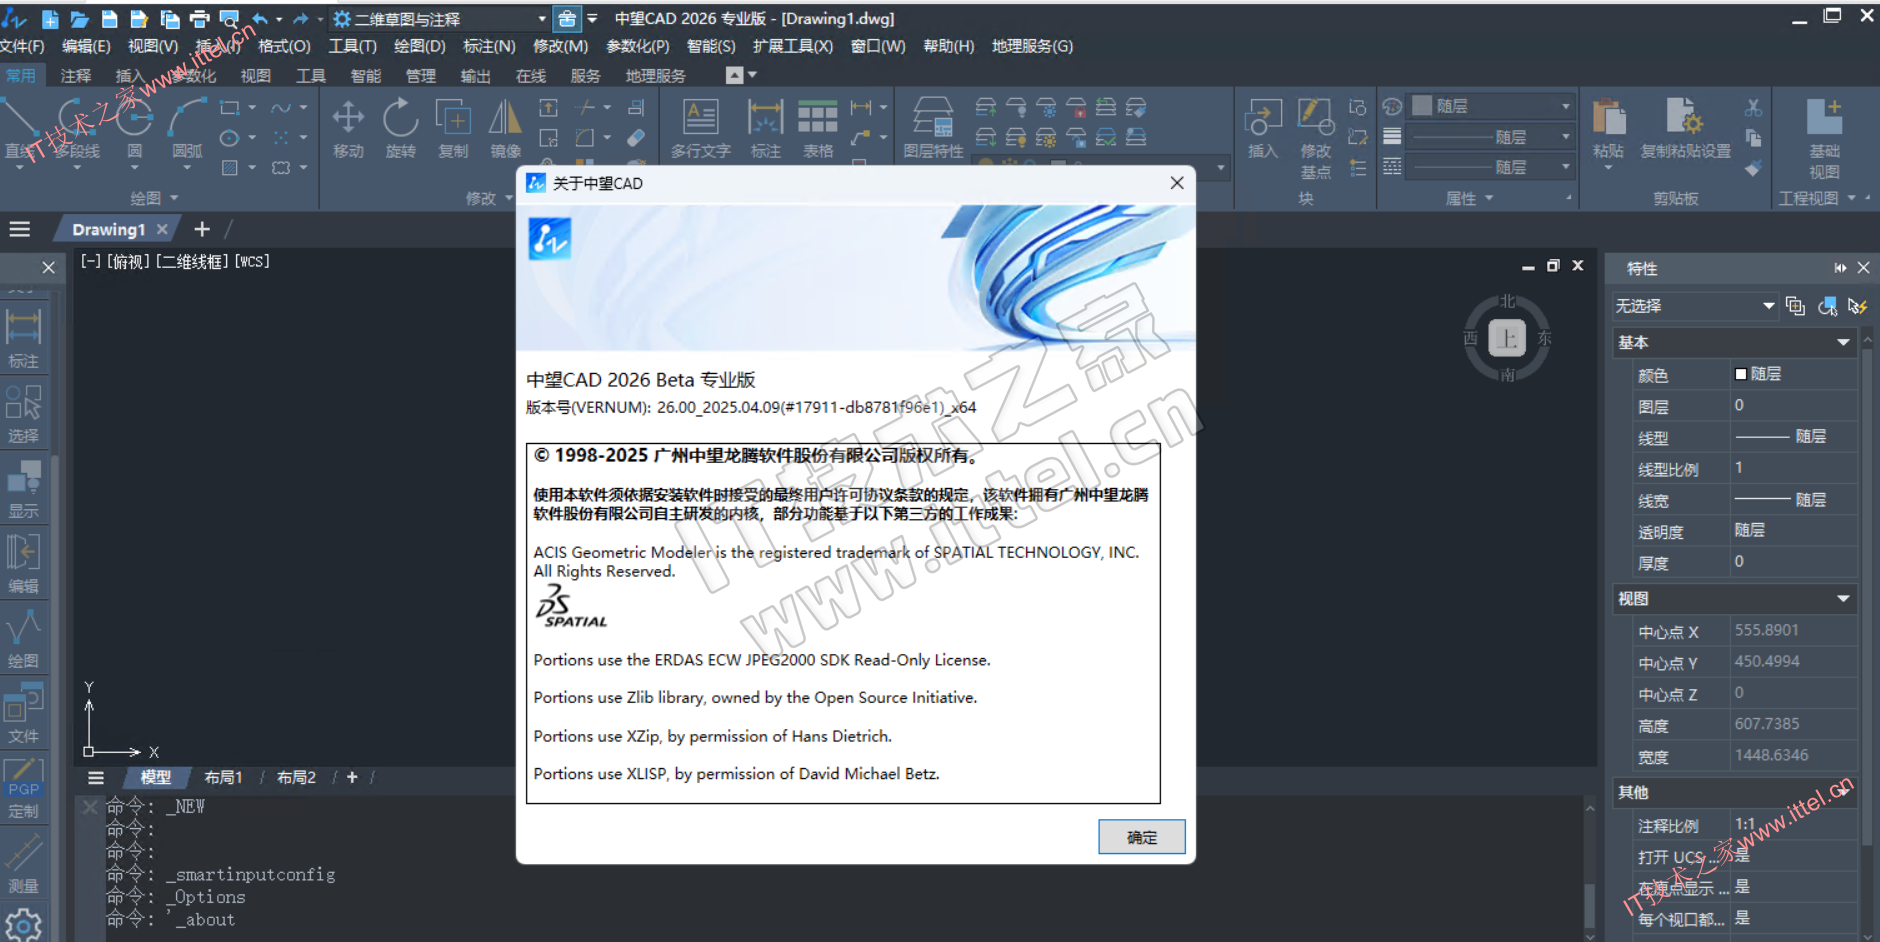This screenshot has width=1880, height=942.
Task: Collapse the 视图 properties section
Action: click(x=1843, y=598)
